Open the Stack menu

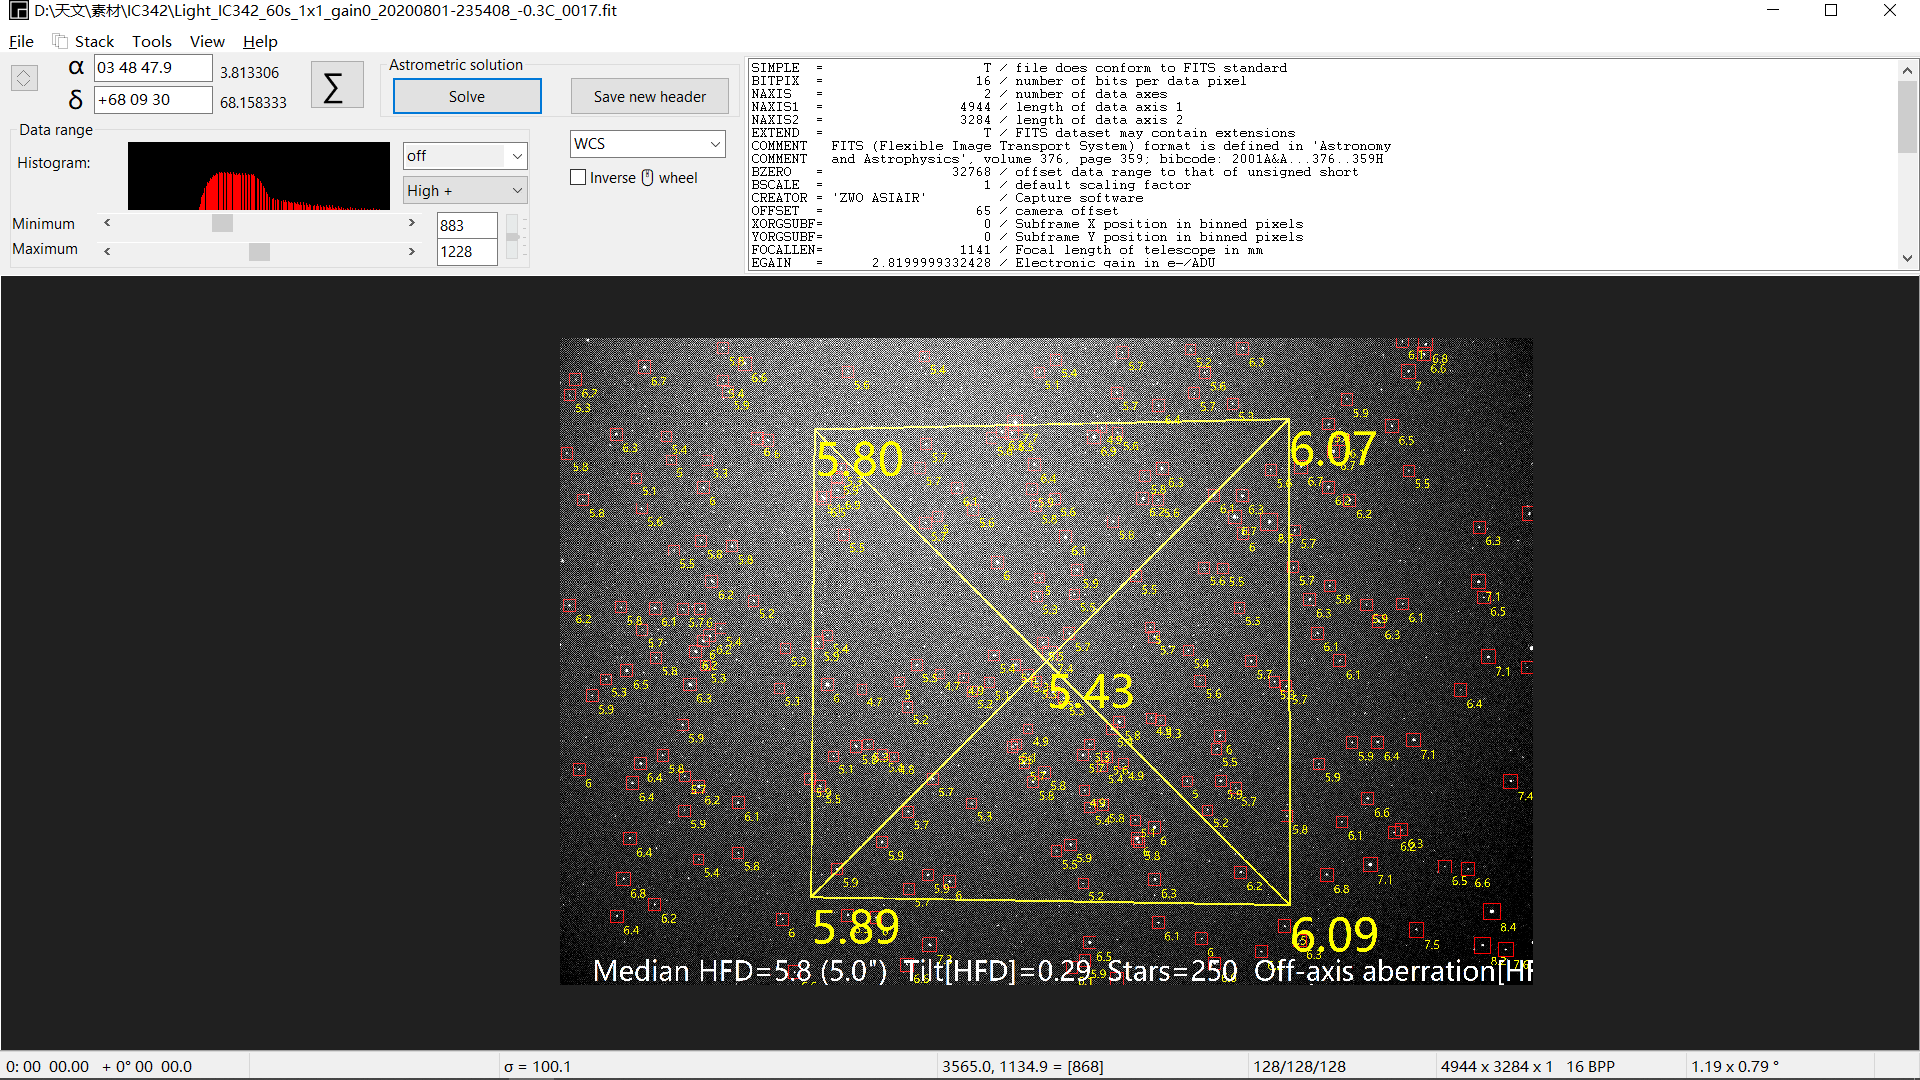(x=94, y=41)
